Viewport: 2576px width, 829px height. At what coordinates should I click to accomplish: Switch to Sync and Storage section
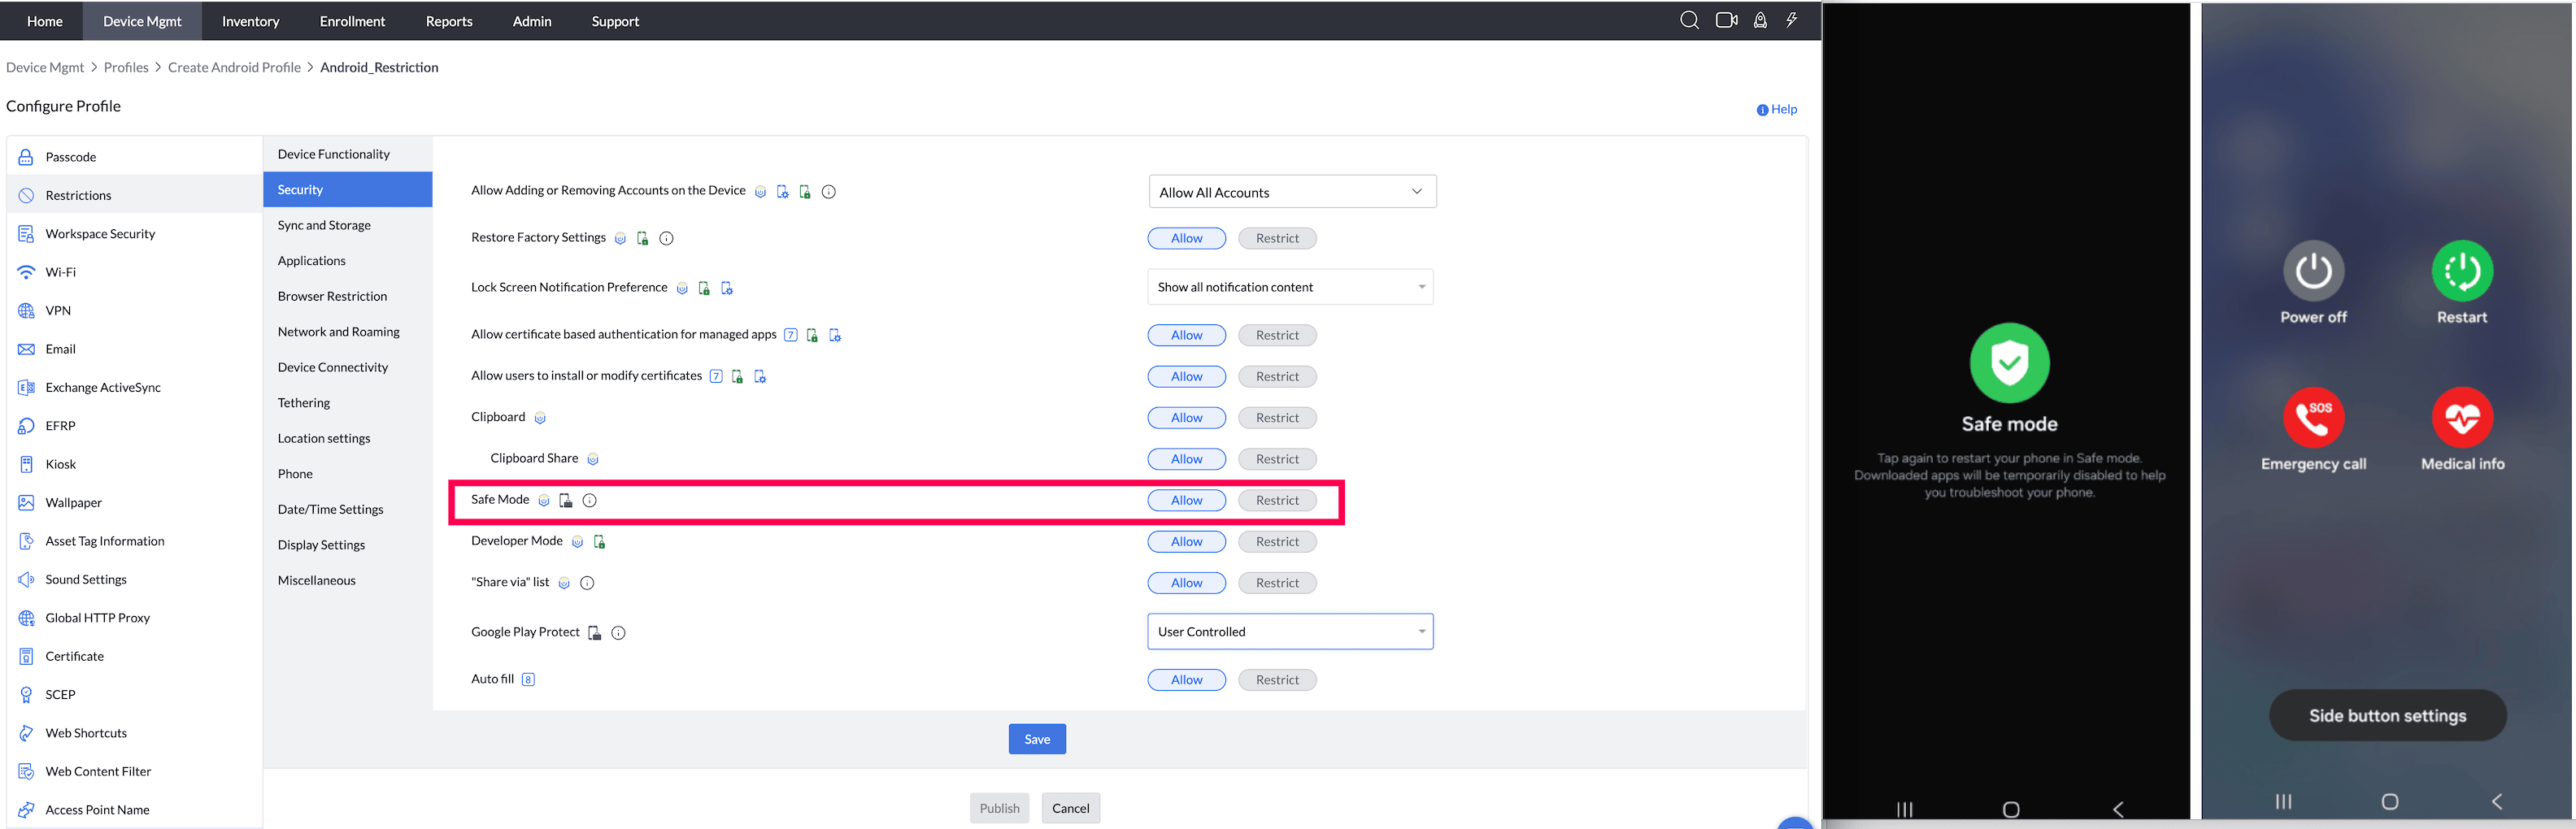pos(324,225)
